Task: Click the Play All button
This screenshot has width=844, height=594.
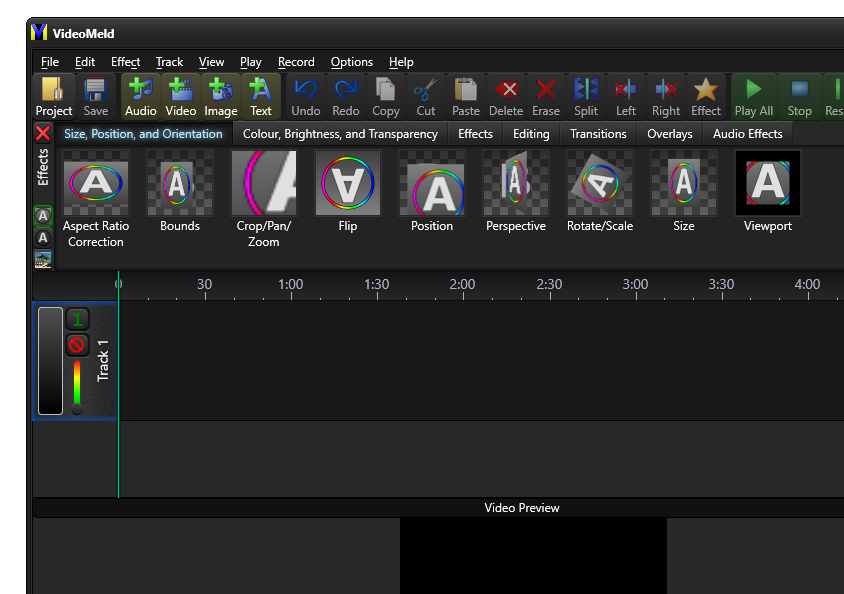Action: 755,95
